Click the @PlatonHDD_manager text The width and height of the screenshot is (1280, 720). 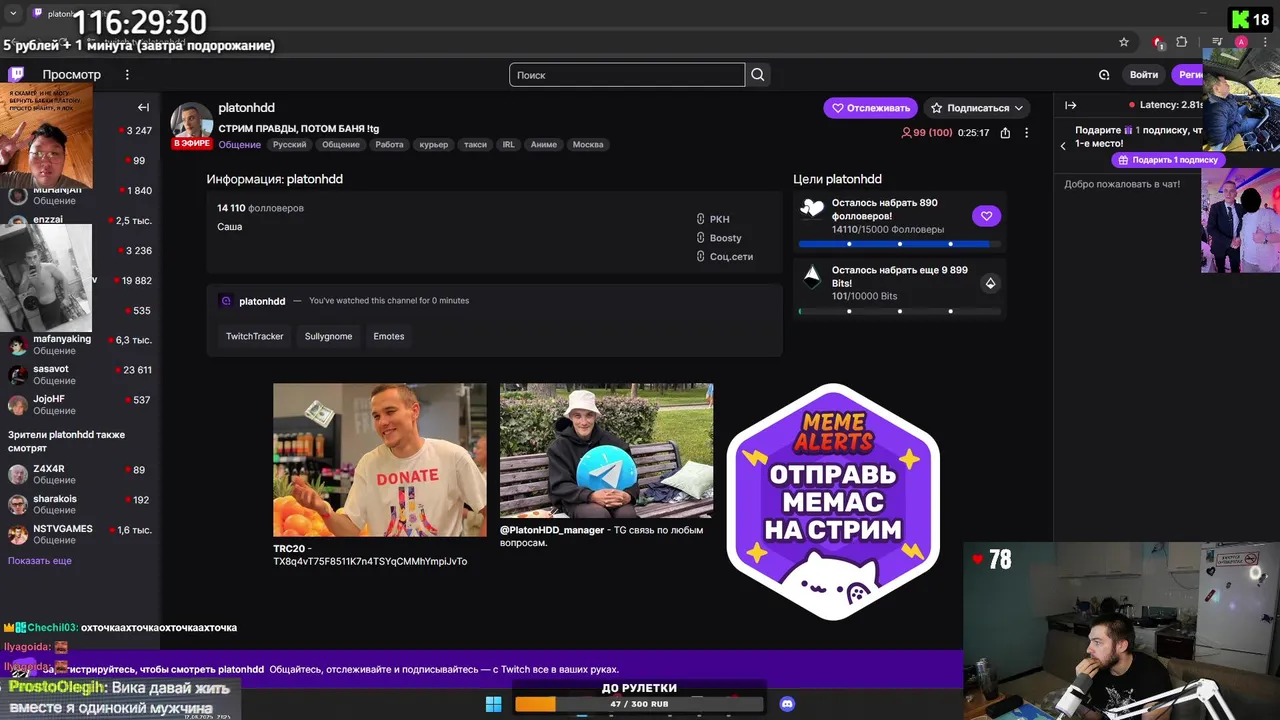[x=552, y=530]
